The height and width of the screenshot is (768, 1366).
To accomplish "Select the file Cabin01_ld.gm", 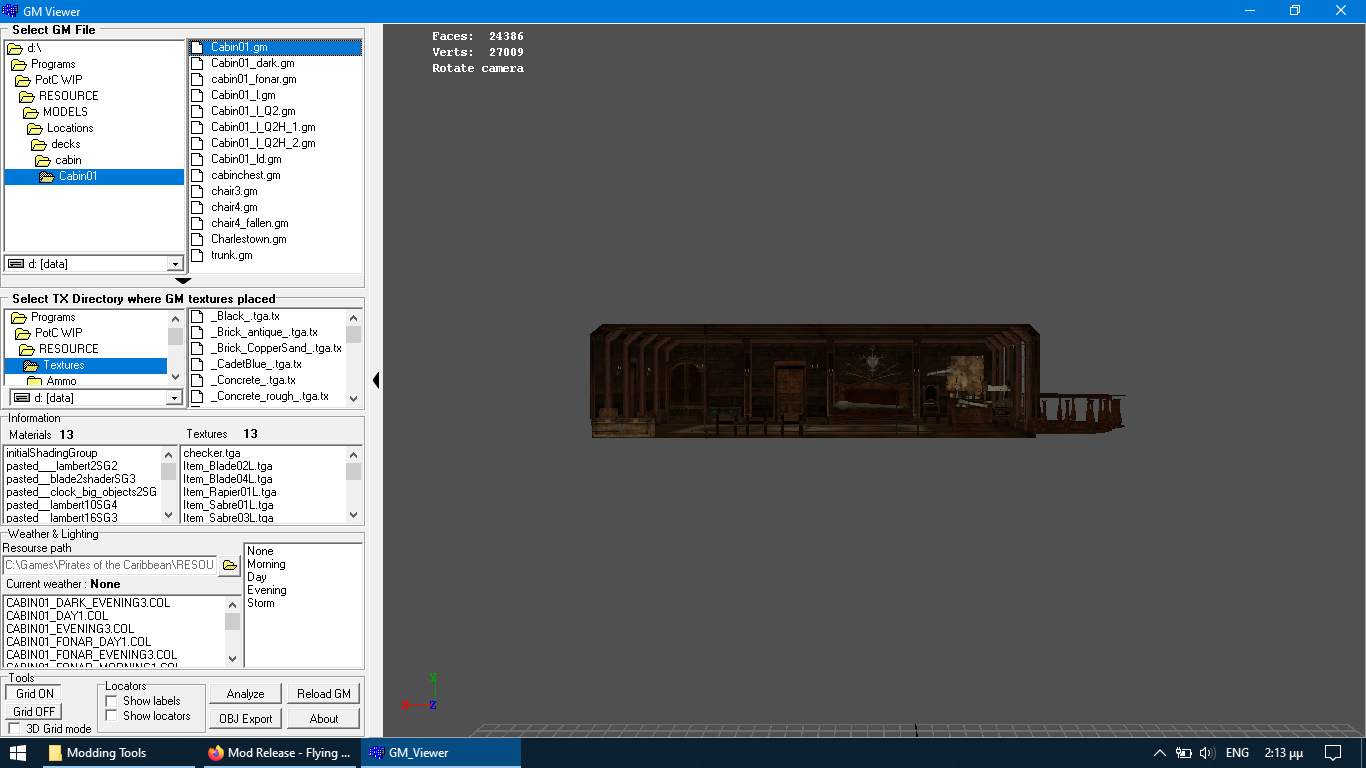I will tap(246, 159).
